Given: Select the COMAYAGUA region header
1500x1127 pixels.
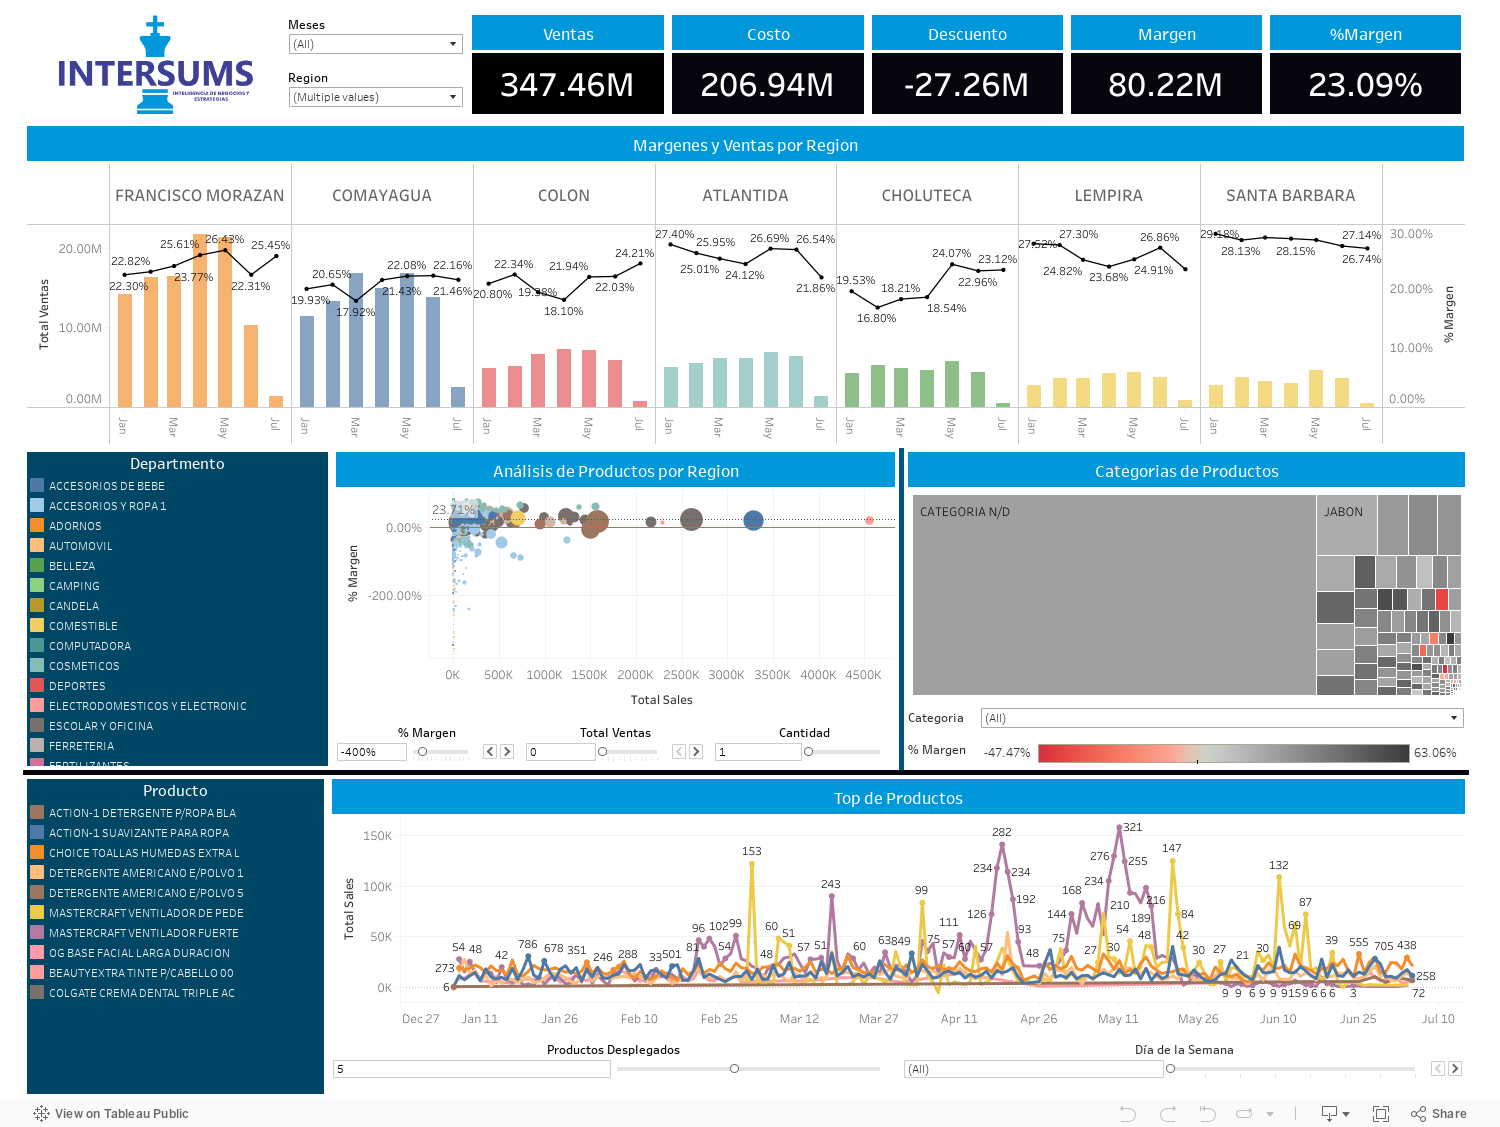Looking at the screenshot, I should click(x=382, y=195).
